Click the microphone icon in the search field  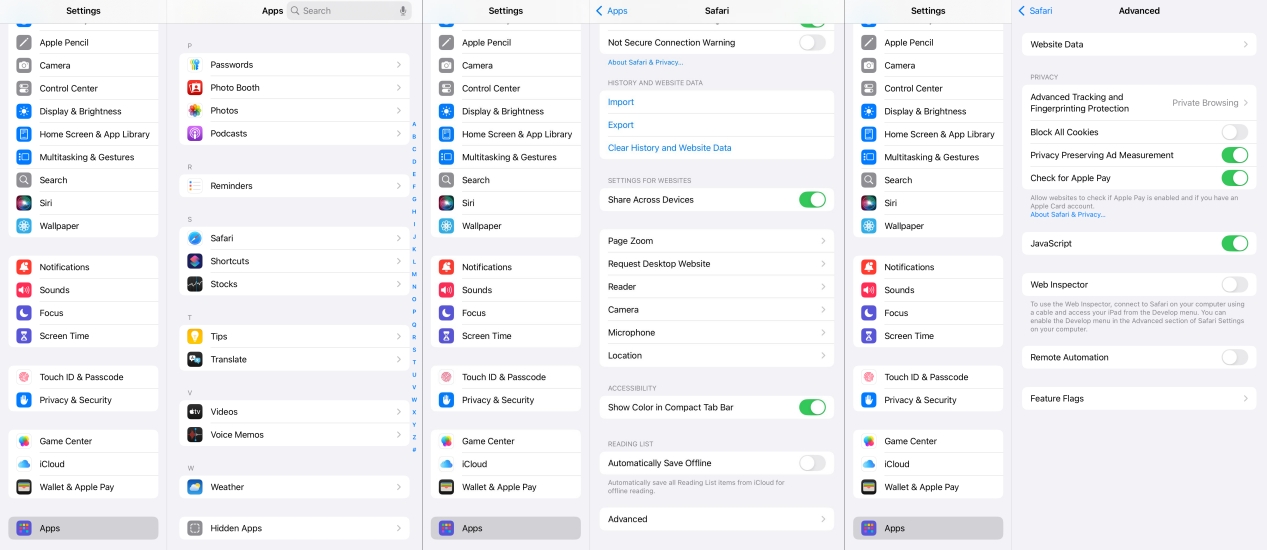[403, 11]
